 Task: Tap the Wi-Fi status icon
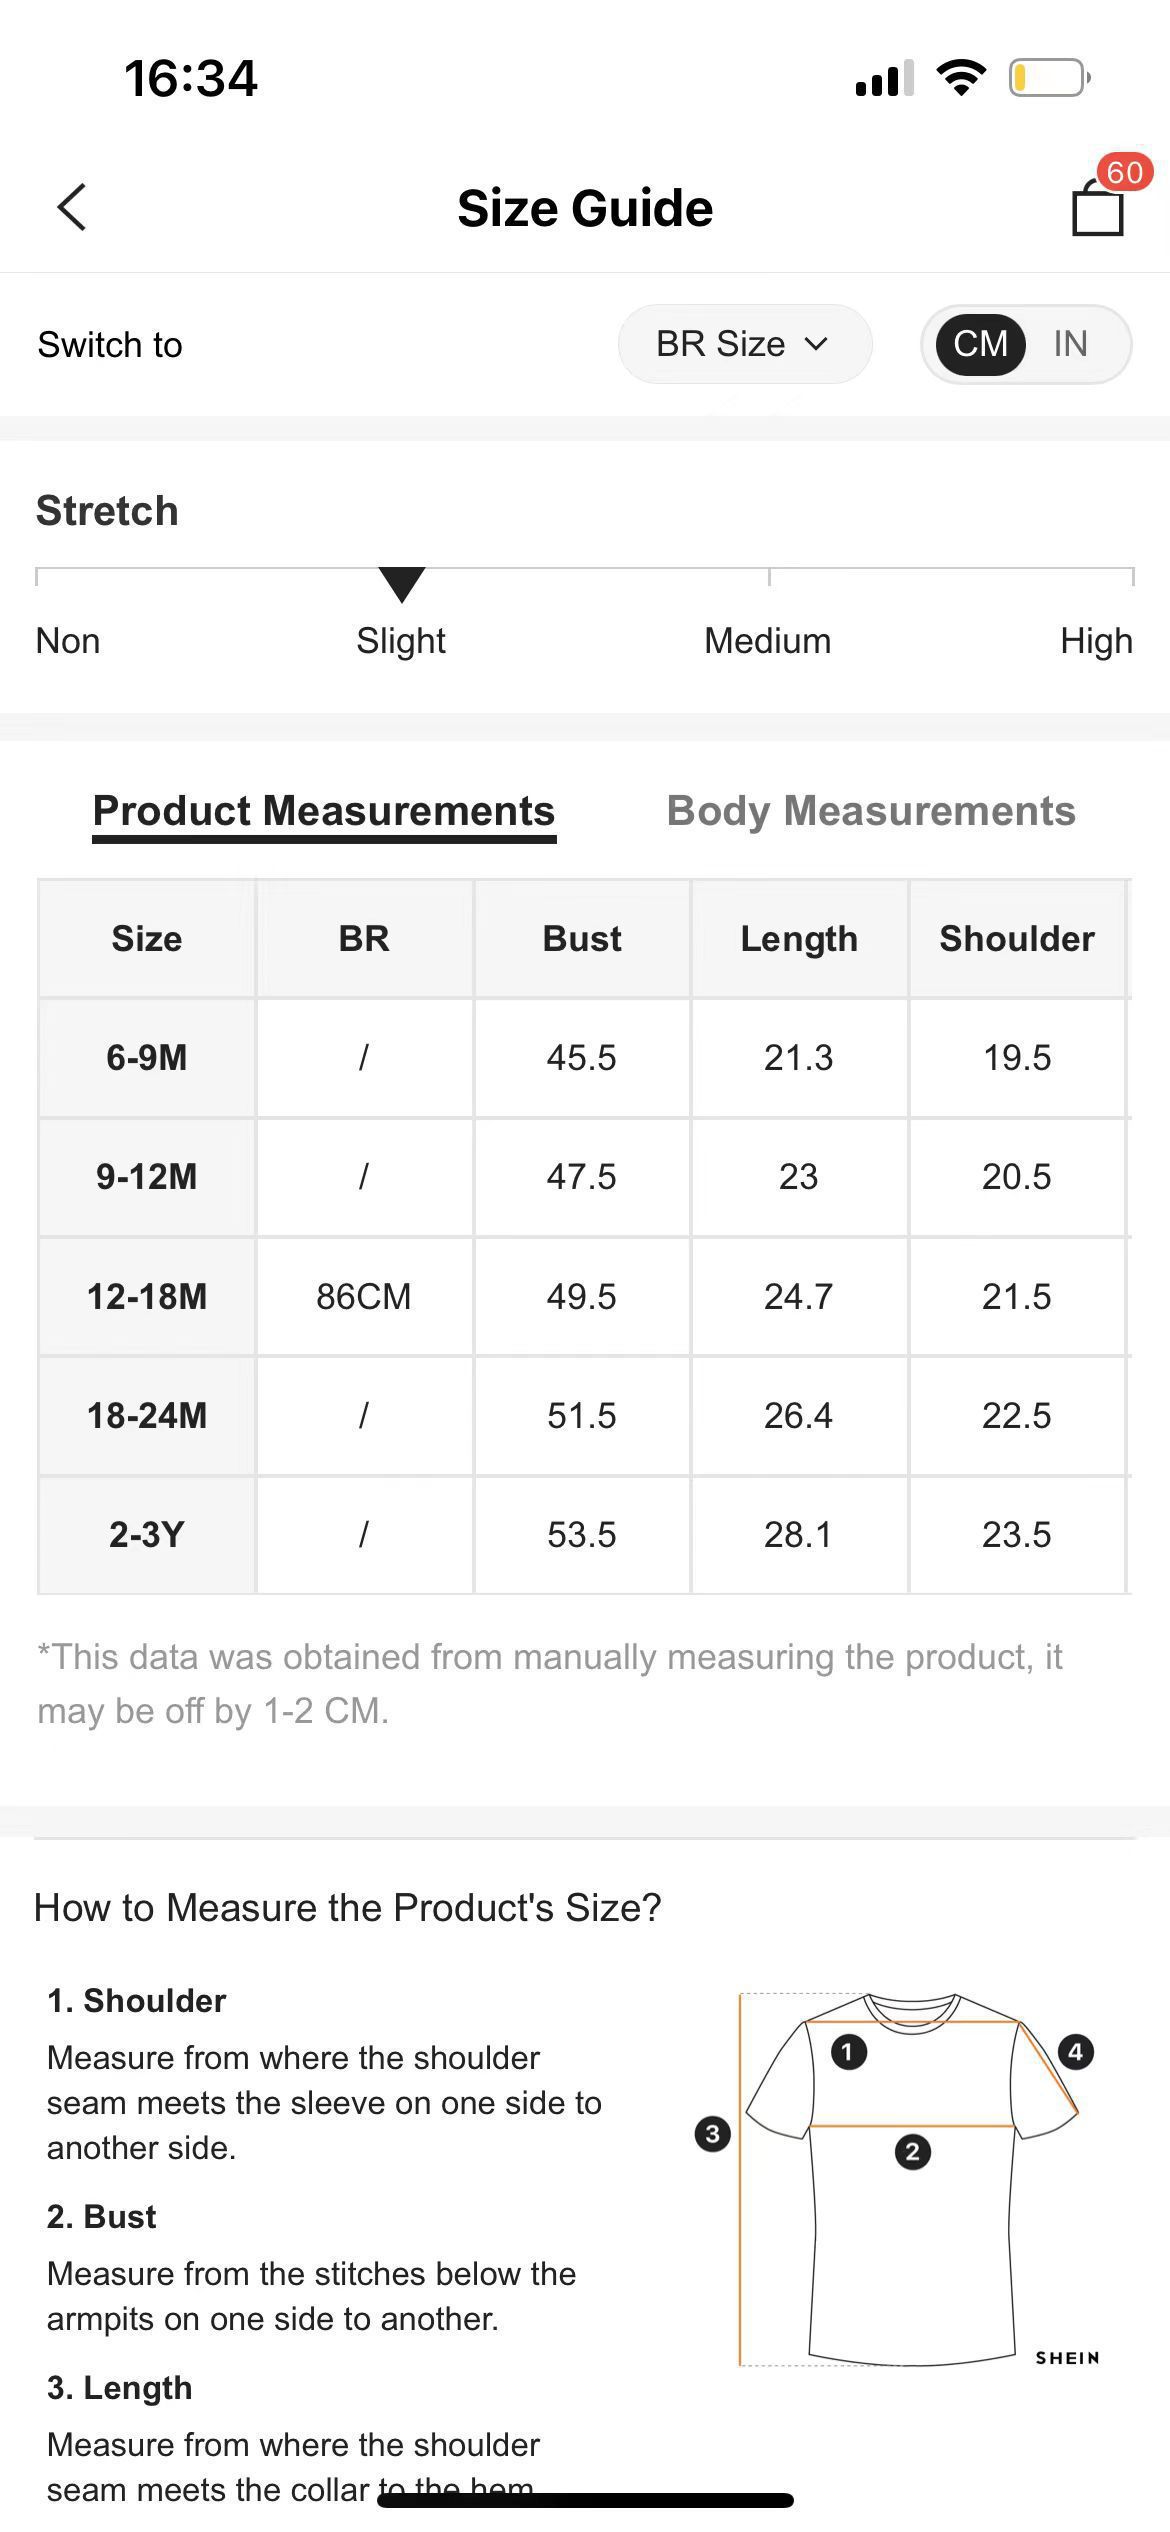pos(961,77)
